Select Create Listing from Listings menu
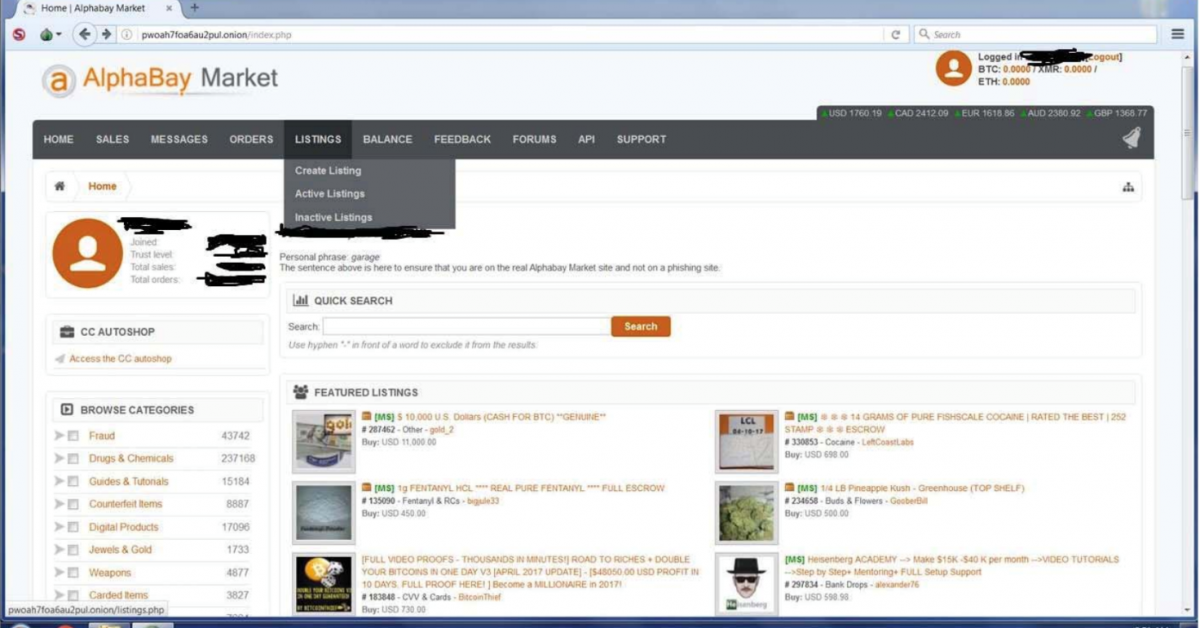Image resolution: width=1200 pixels, height=628 pixels. point(328,171)
